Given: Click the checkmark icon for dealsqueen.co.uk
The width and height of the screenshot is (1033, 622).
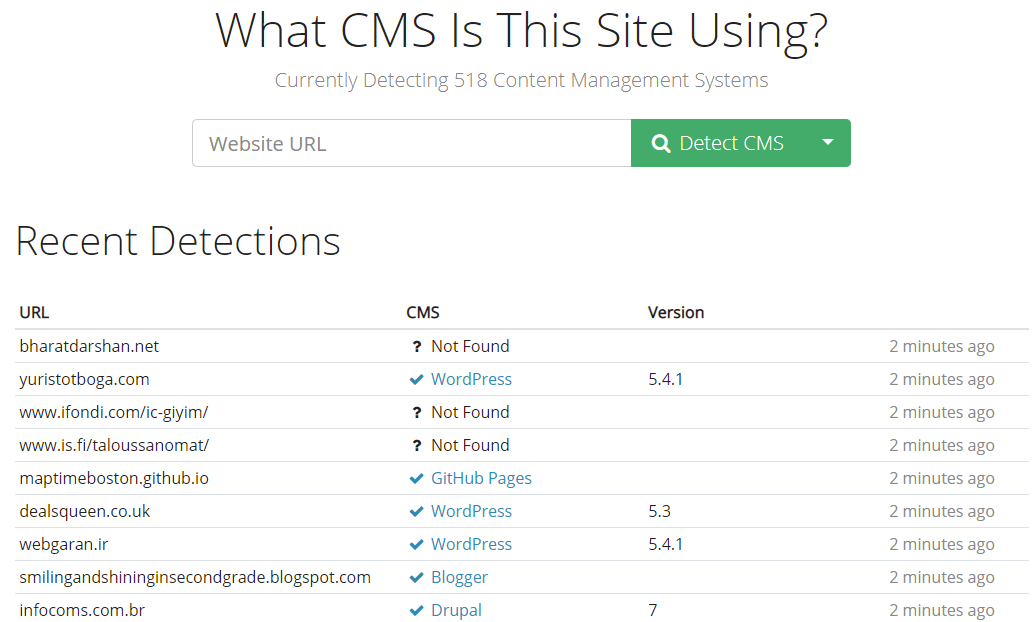Looking at the screenshot, I should pyautogui.click(x=416, y=511).
